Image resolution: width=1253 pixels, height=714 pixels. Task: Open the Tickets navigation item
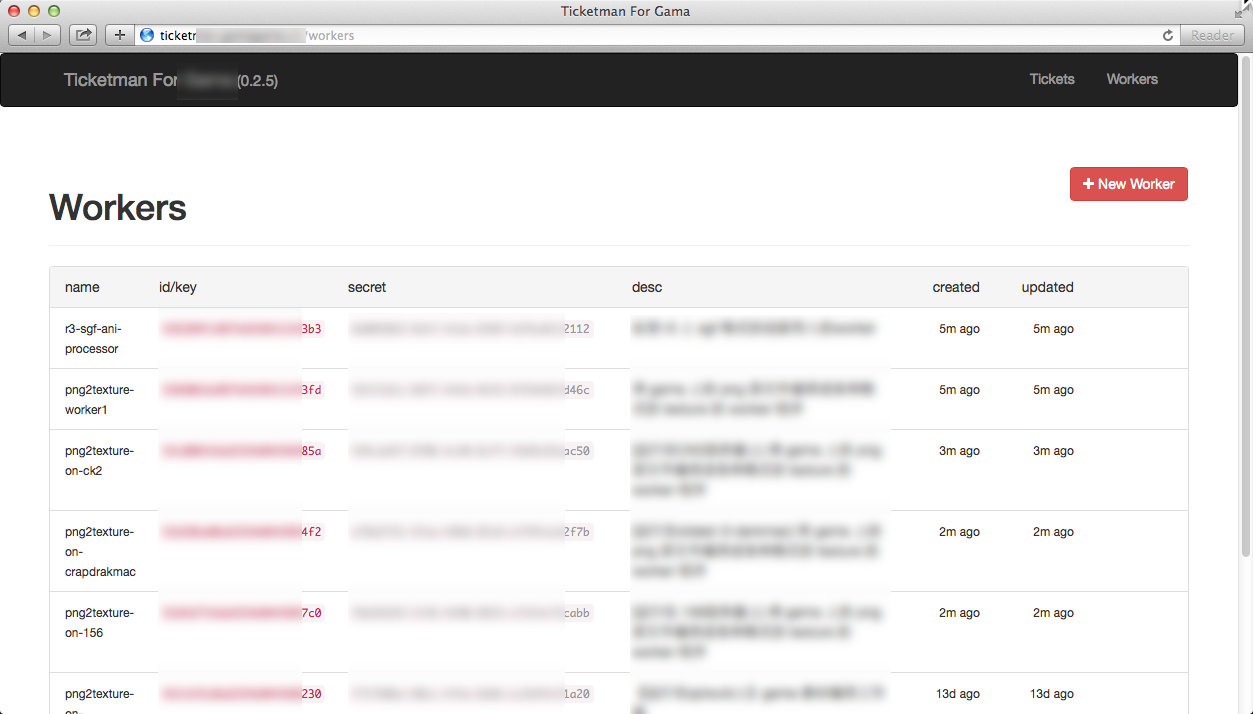point(1051,79)
